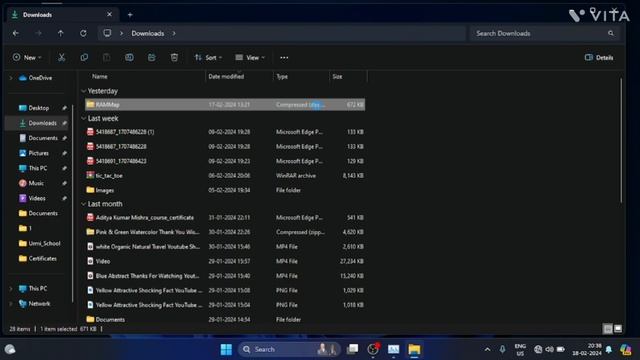The width and height of the screenshot is (640, 360).
Task: Click the Cut scissors icon
Action: pyautogui.click(x=61, y=58)
